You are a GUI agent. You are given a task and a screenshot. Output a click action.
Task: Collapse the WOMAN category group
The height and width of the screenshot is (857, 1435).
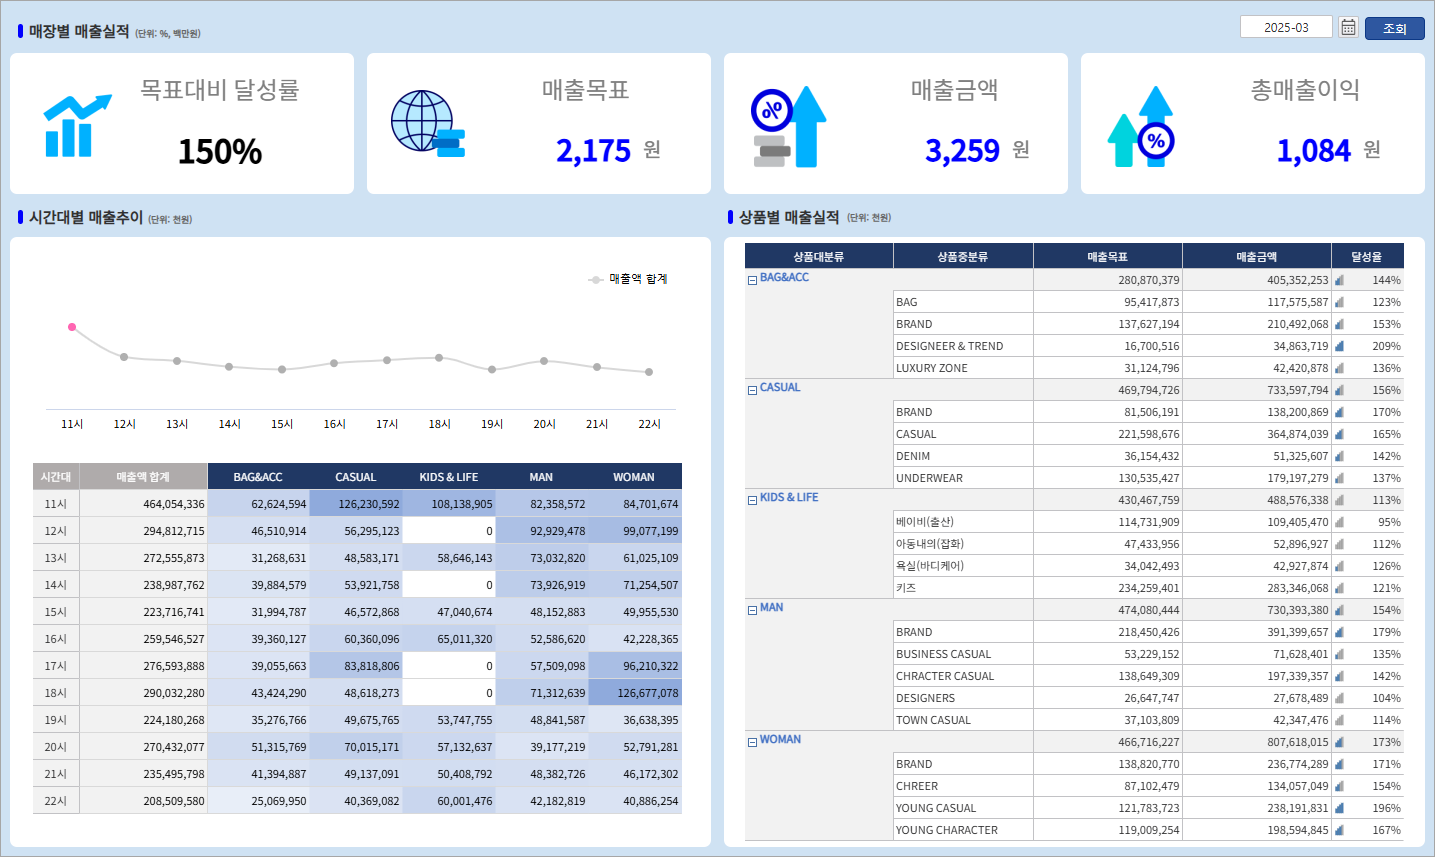pyautogui.click(x=752, y=742)
